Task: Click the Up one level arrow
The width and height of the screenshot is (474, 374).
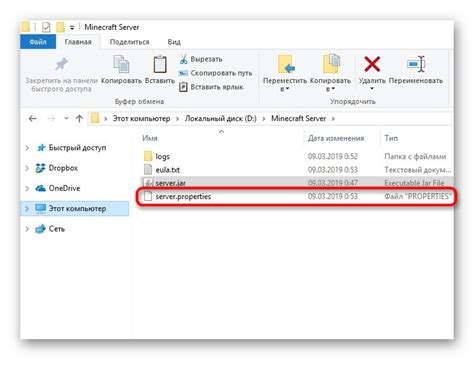Action: (79, 118)
